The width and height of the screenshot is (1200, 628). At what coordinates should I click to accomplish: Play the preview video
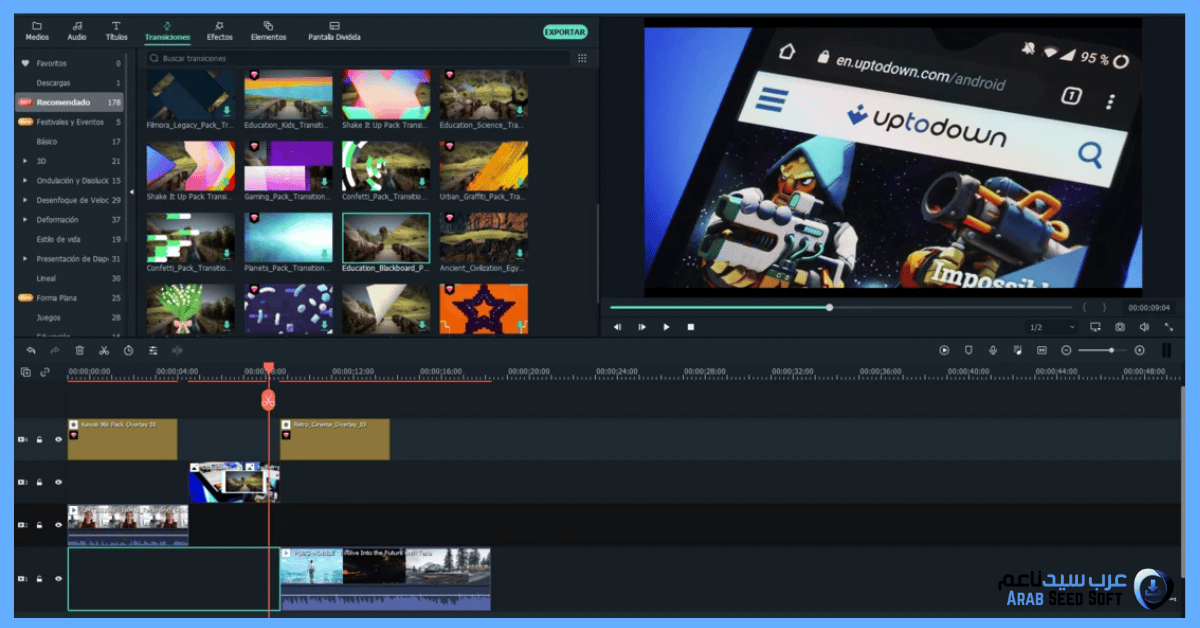tap(666, 327)
